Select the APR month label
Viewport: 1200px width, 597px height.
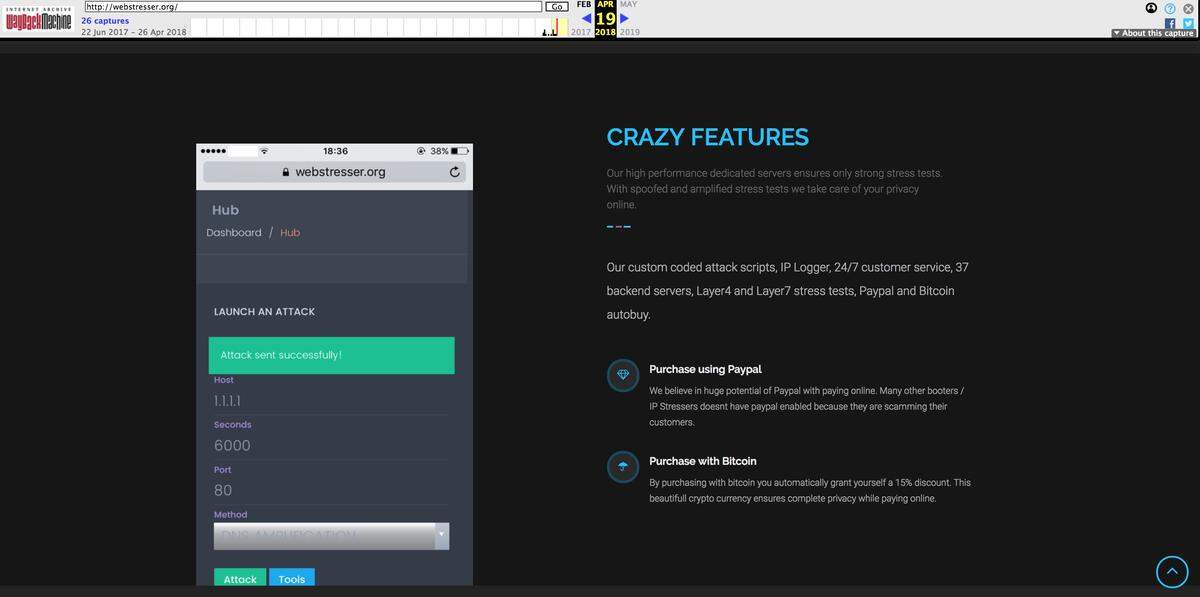pos(605,5)
